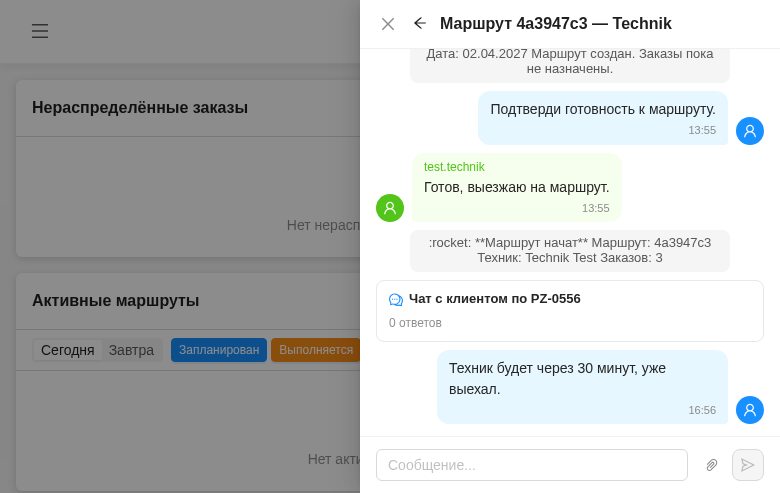Click the chat bubbles thread icon
The width and height of the screenshot is (780, 493).
coord(396,299)
